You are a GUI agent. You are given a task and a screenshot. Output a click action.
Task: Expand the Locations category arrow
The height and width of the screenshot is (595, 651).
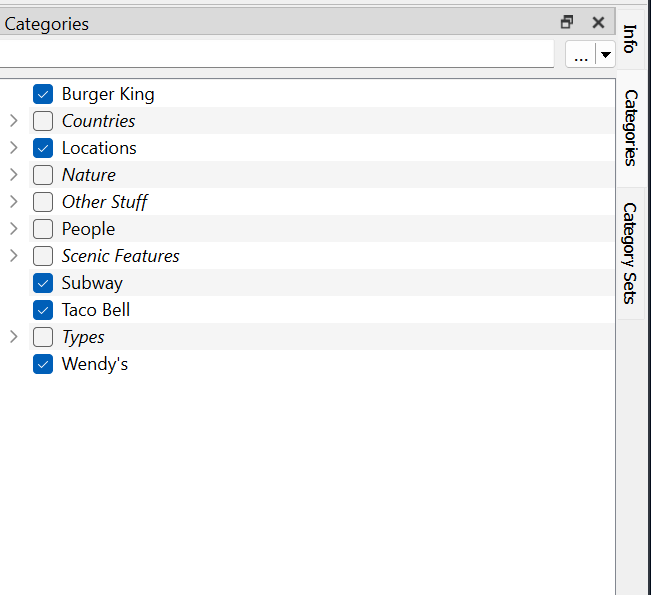tap(13, 148)
